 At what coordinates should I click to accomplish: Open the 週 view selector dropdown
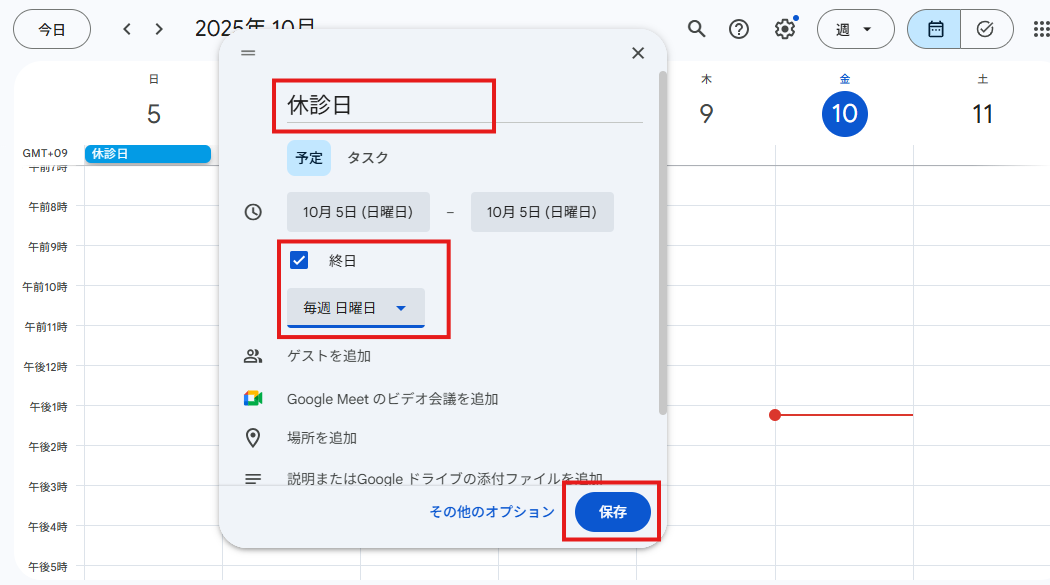pyautogui.click(x=853, y=29)
